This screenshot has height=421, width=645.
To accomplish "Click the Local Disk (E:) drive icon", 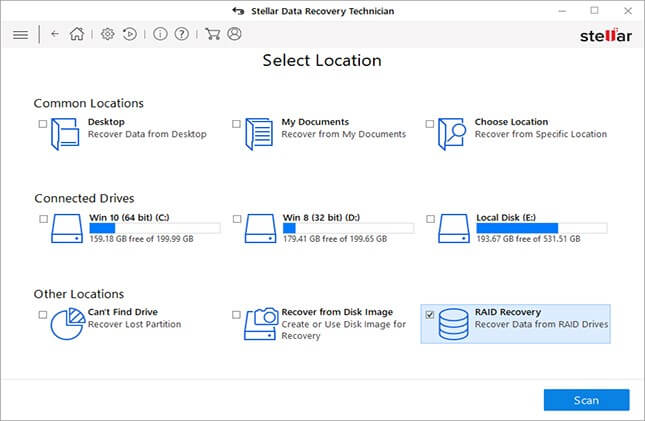I will (454, 228).
